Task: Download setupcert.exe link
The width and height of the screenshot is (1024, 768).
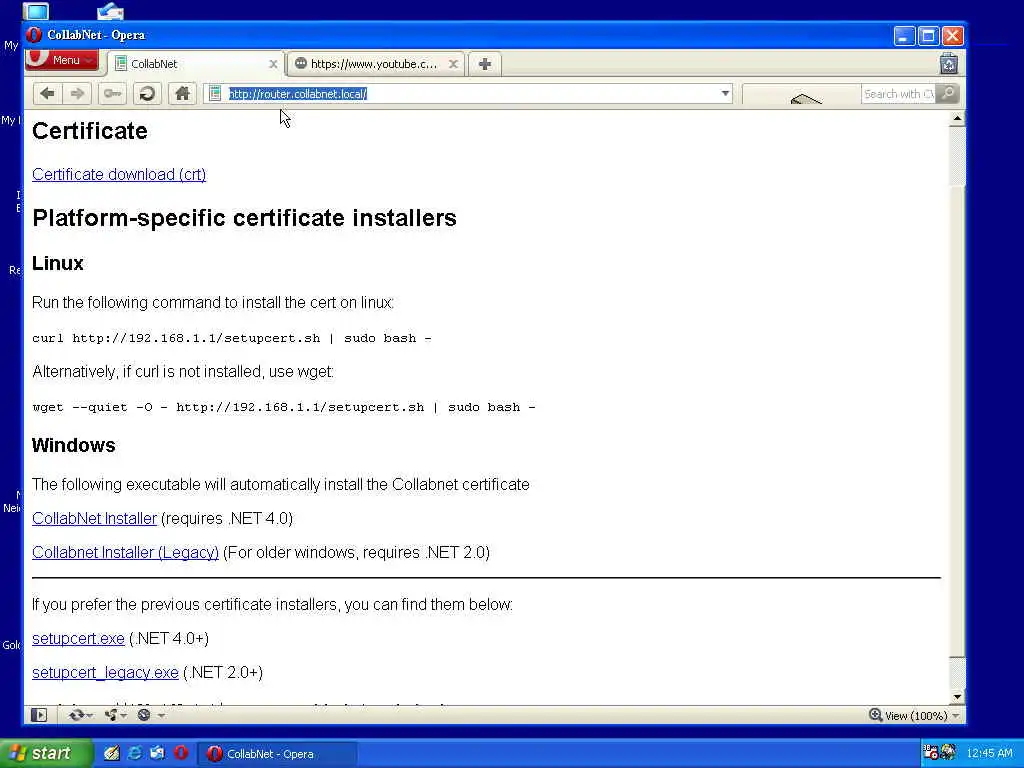Action: 78,639
